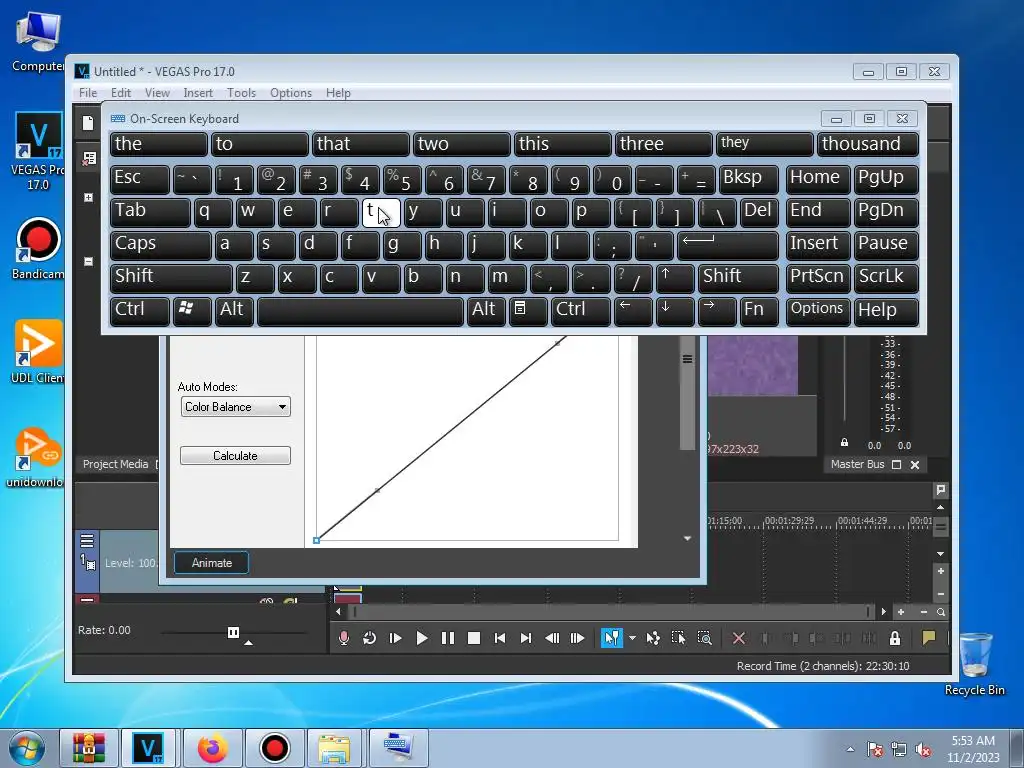Toggle the Lock Envelopes padlock icon
1024x768 pixels.
pos(895,638)
